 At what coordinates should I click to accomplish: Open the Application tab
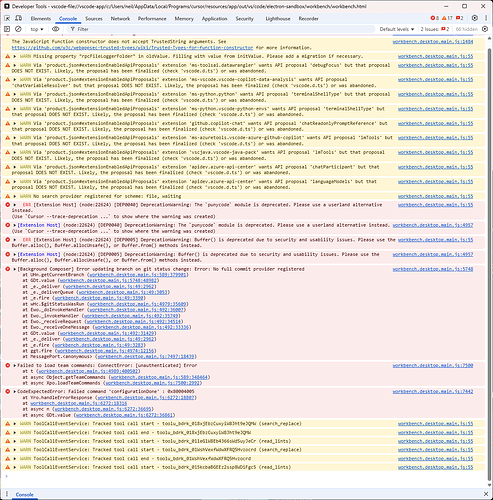point(214,19)
